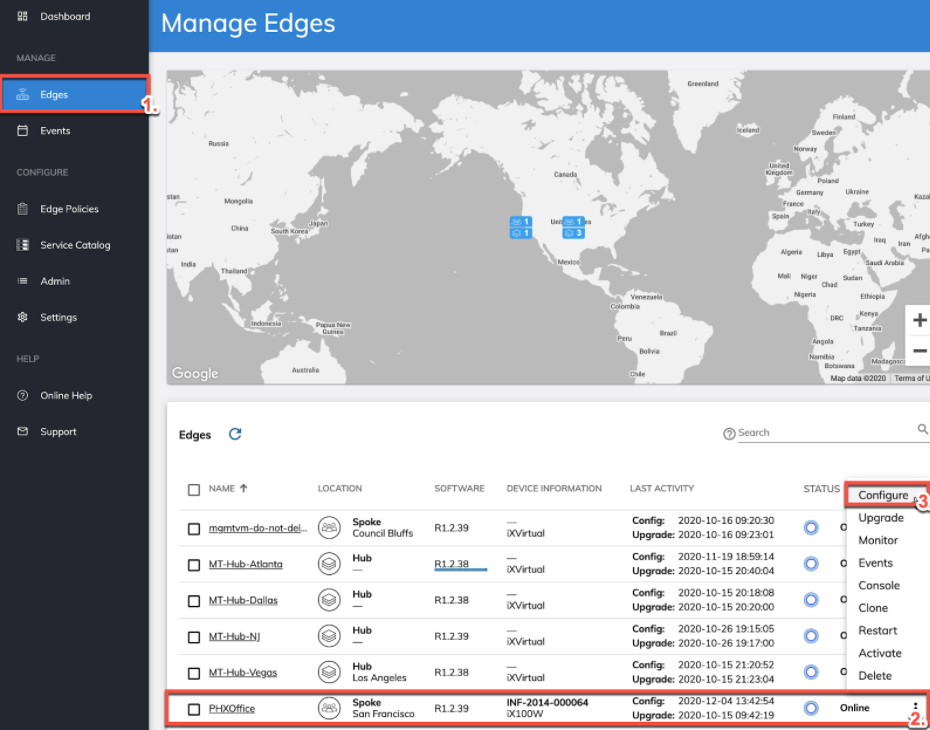The image size is (930, 730).
Task: Click the Spoke icon in PHXOffice row
Action: [329, 708]
